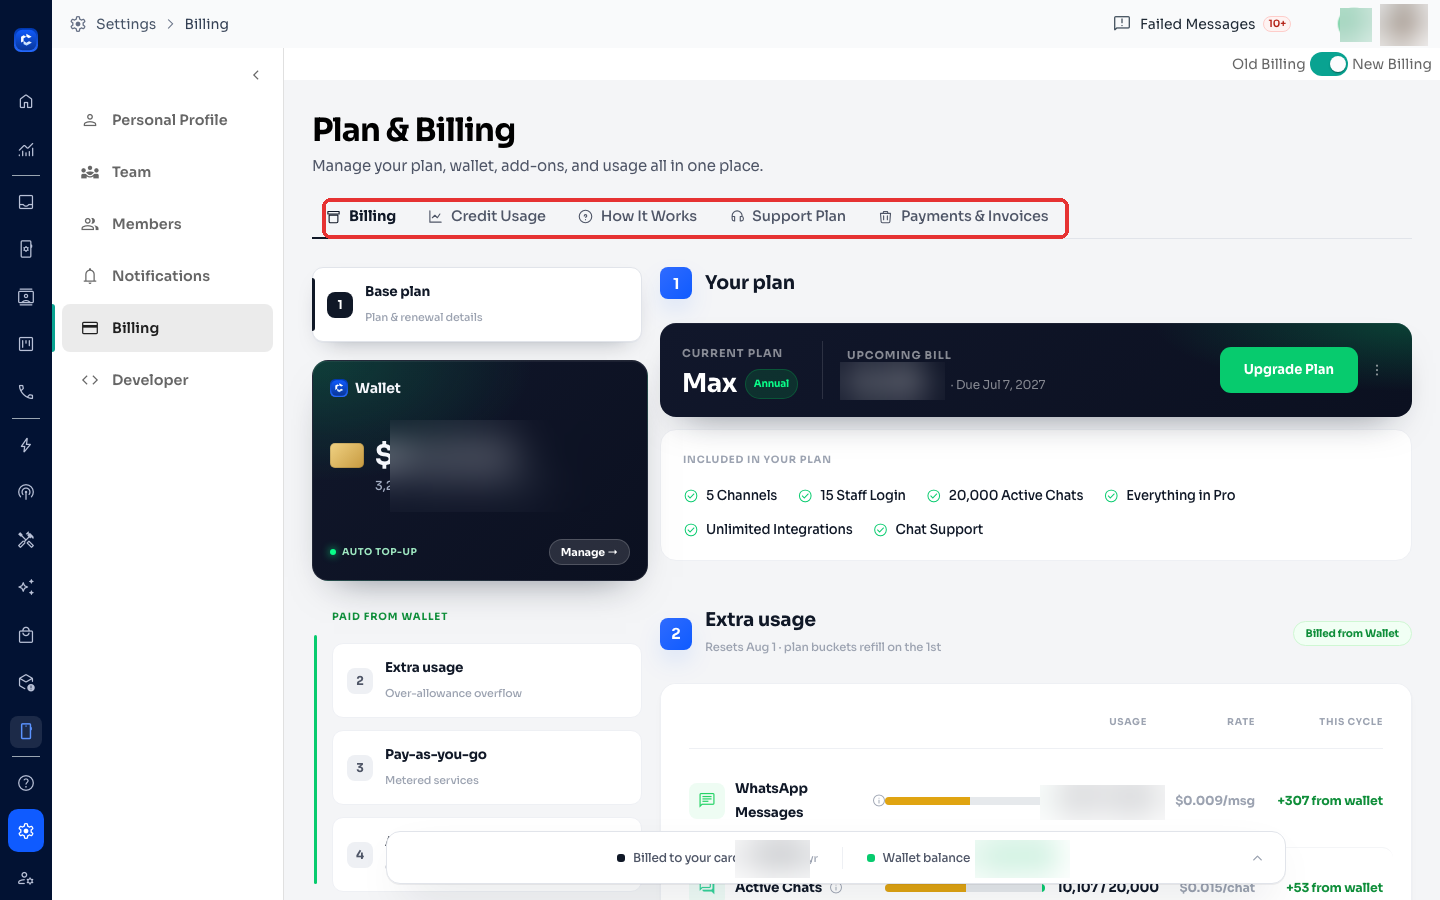Open the shopping bag icon in rail
This screenshot has width=1440, height=900.
point(26,635)
